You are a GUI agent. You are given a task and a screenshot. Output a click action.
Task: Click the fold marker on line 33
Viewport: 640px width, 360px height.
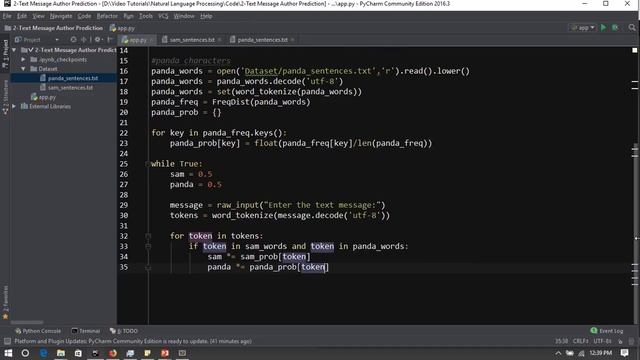[148, 246]
